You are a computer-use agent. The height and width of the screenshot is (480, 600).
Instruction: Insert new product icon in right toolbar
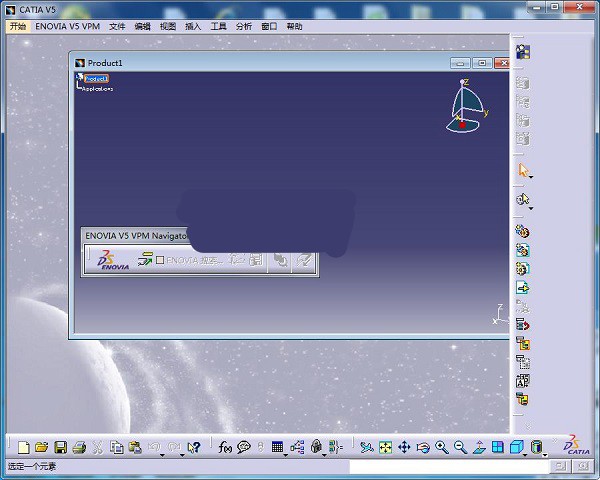[x=523, y=250]
